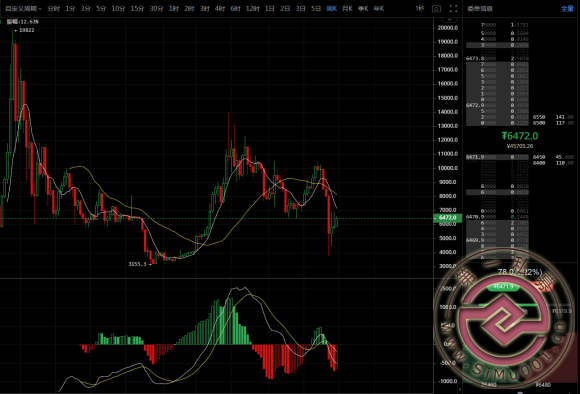The image size is (580, 394).
Task: Click the 6472.0 current price label on axis
Action: click(448, 218)
